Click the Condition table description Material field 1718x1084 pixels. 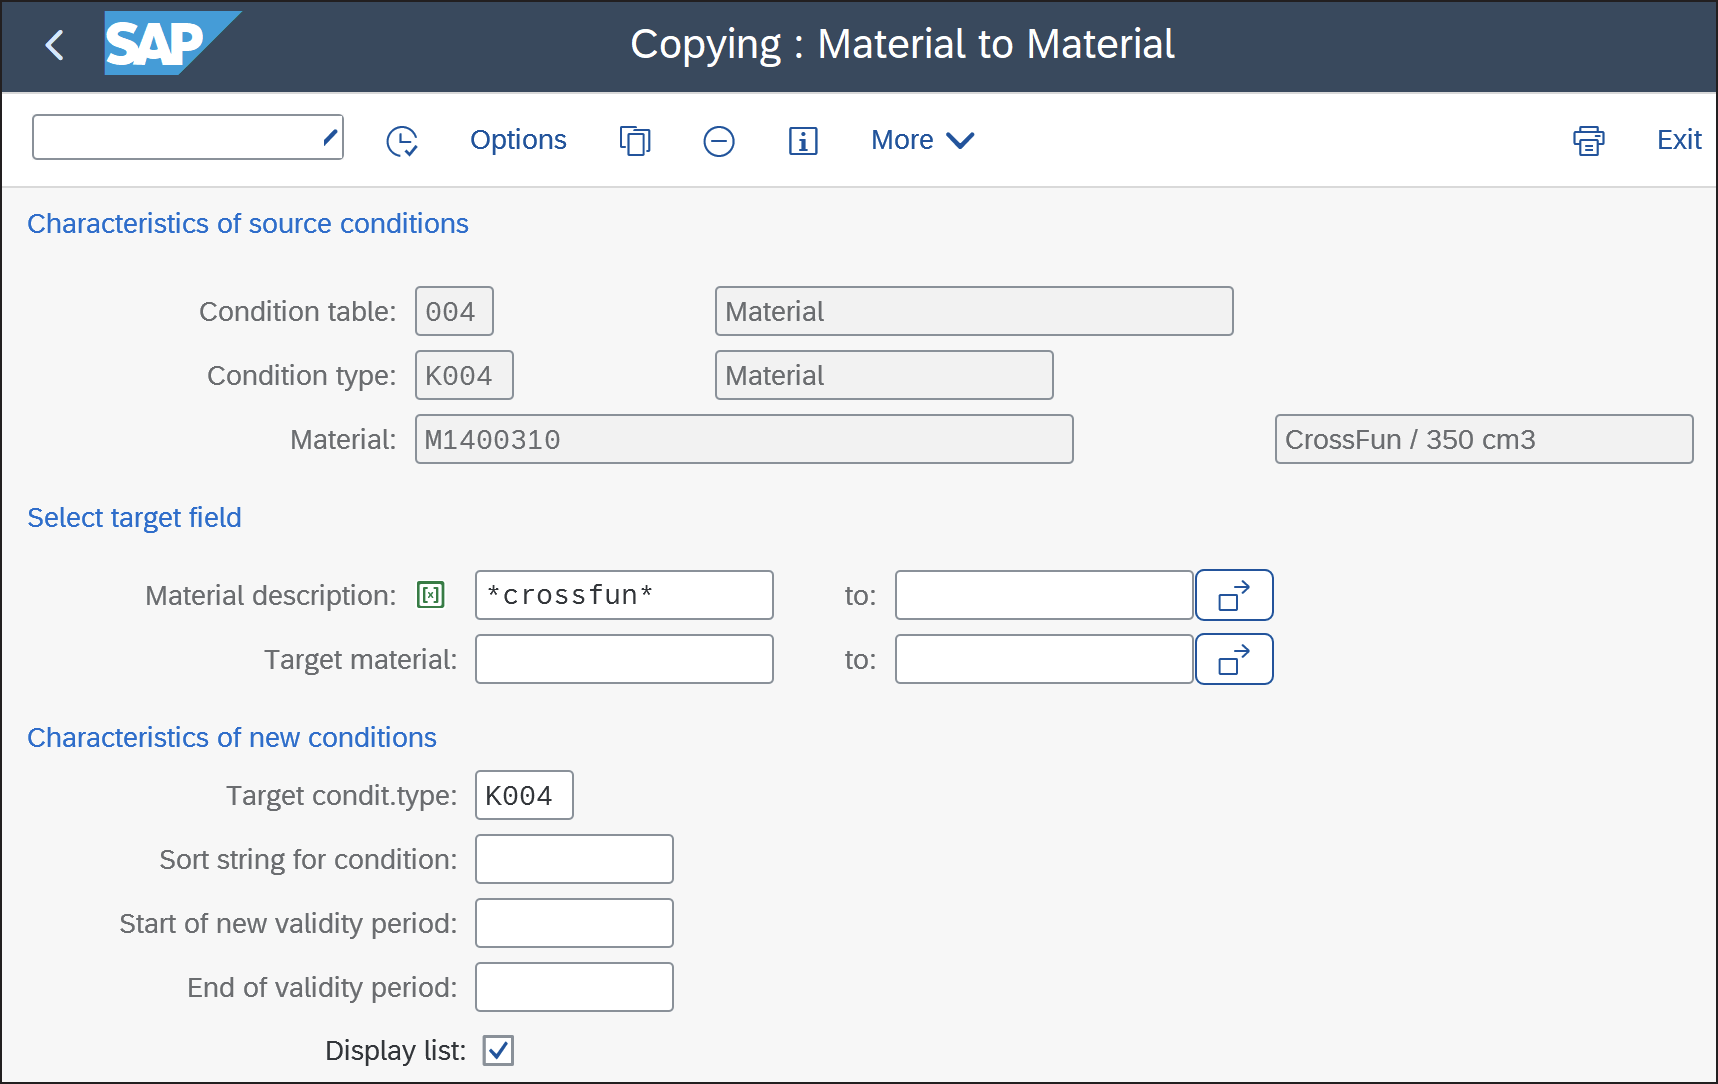point(974,311)
